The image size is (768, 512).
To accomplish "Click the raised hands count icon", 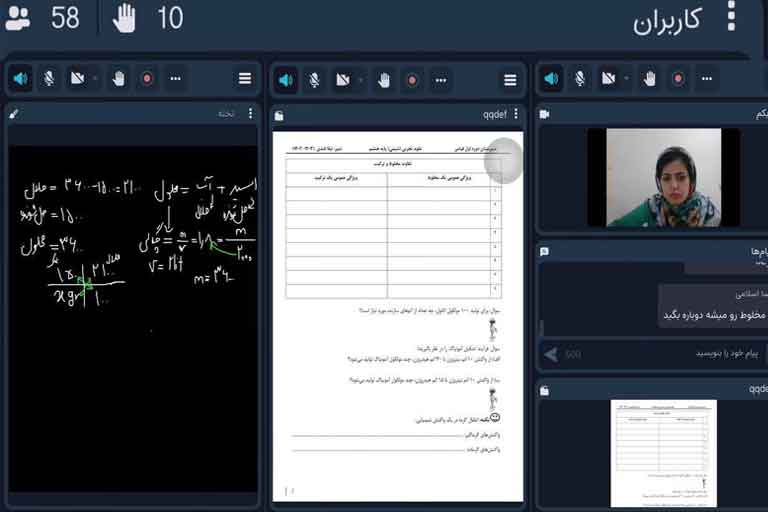I will pos(124,18).
